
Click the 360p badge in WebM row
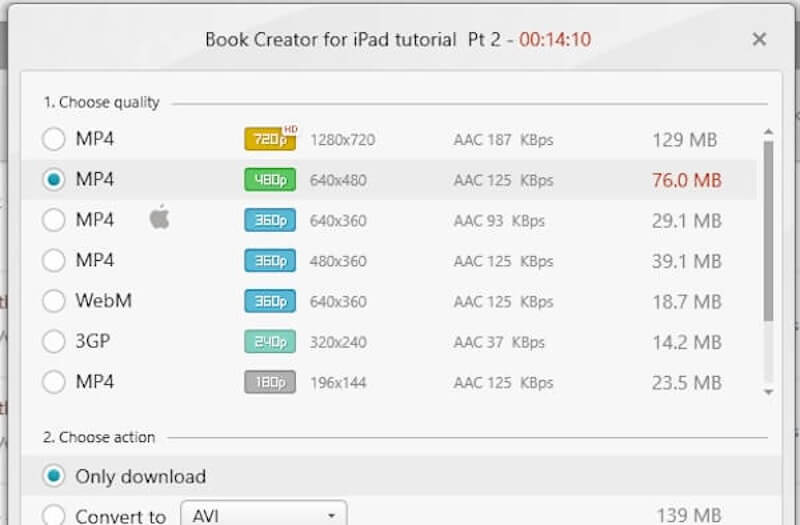click(270, 301)
